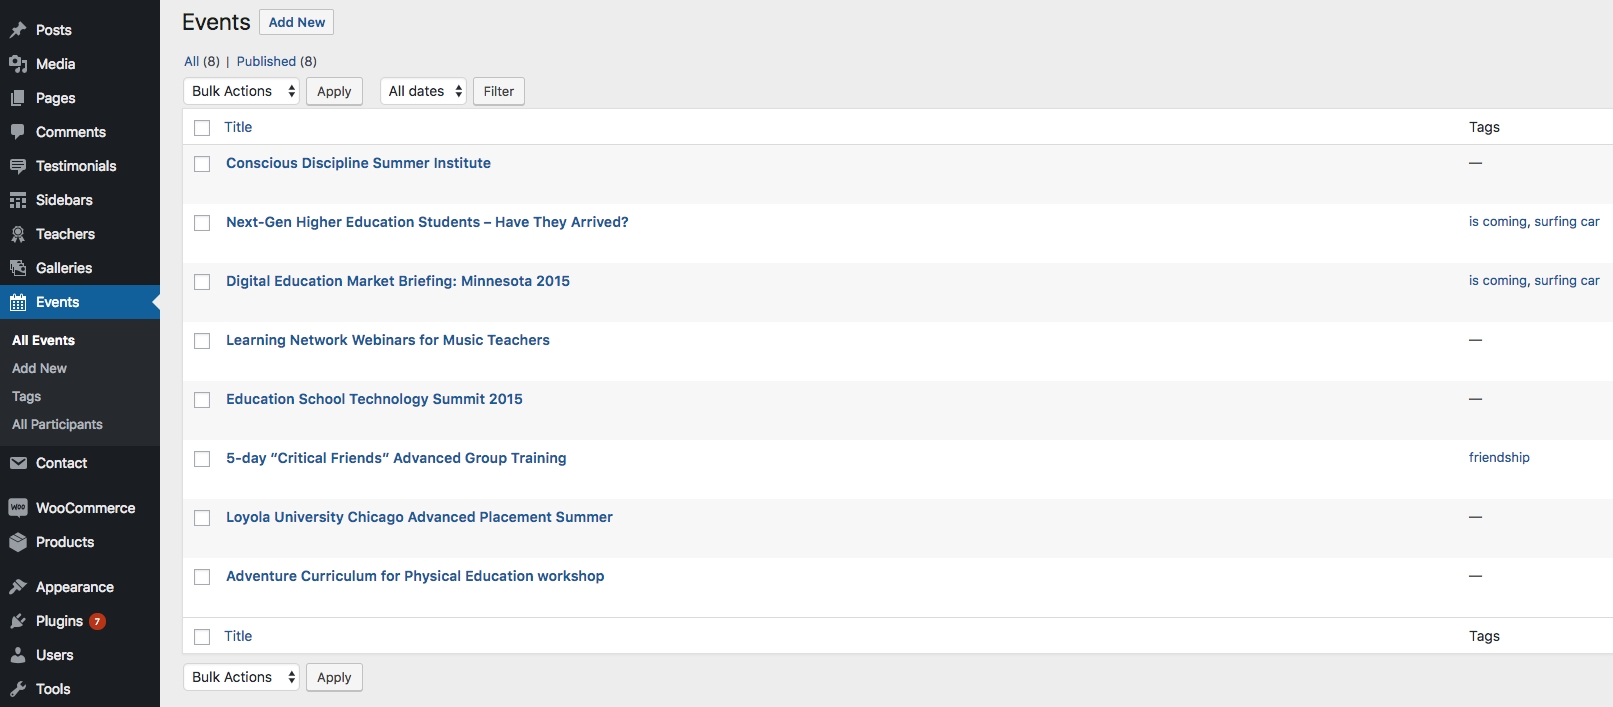Click the Appearance paintbrush icon
1613x707 pixels.
[x=18, y=587]
